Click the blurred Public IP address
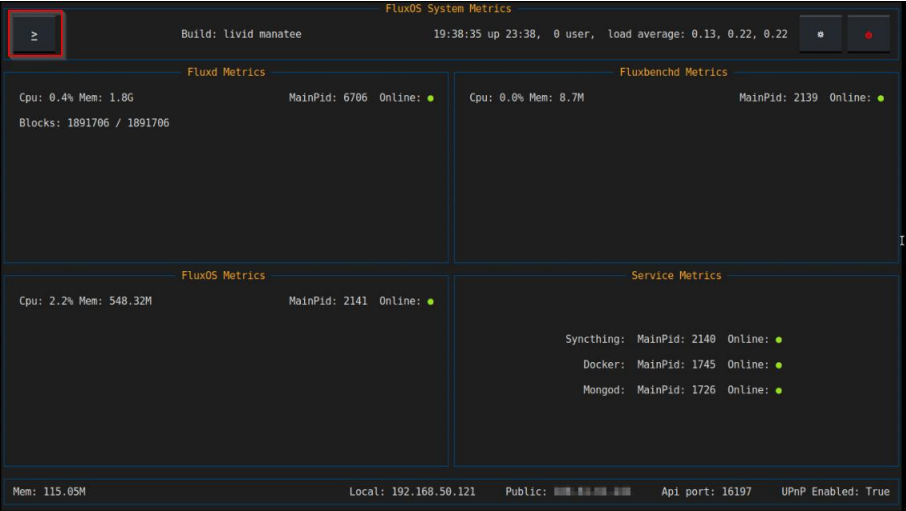906x511 pixels. tap(592, 492)
